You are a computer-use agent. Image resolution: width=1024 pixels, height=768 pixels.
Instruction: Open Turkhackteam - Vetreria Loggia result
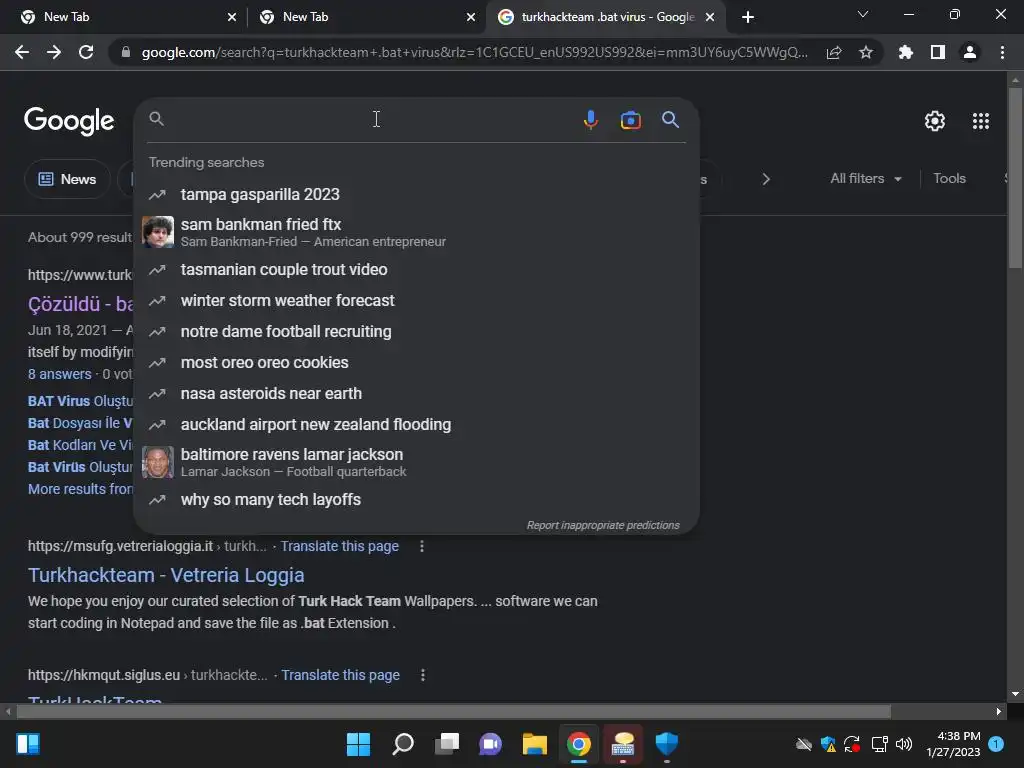(x=166, y=575)
